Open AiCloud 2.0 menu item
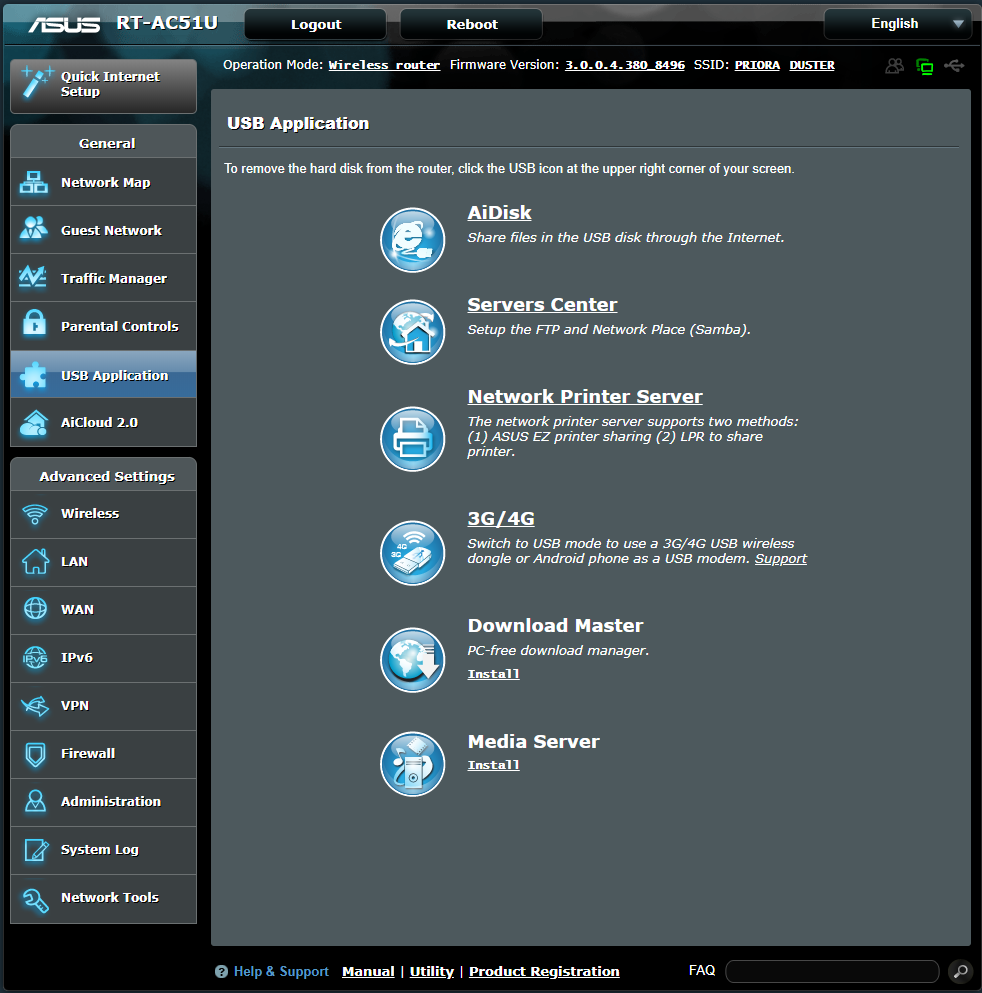Screen dimensions: 982x993 click(x=103, y=422)
